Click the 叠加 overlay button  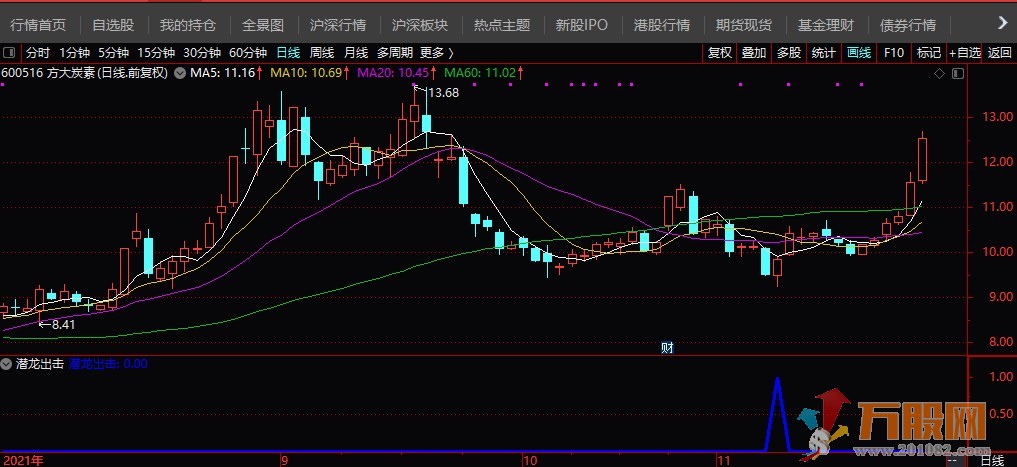754,53
